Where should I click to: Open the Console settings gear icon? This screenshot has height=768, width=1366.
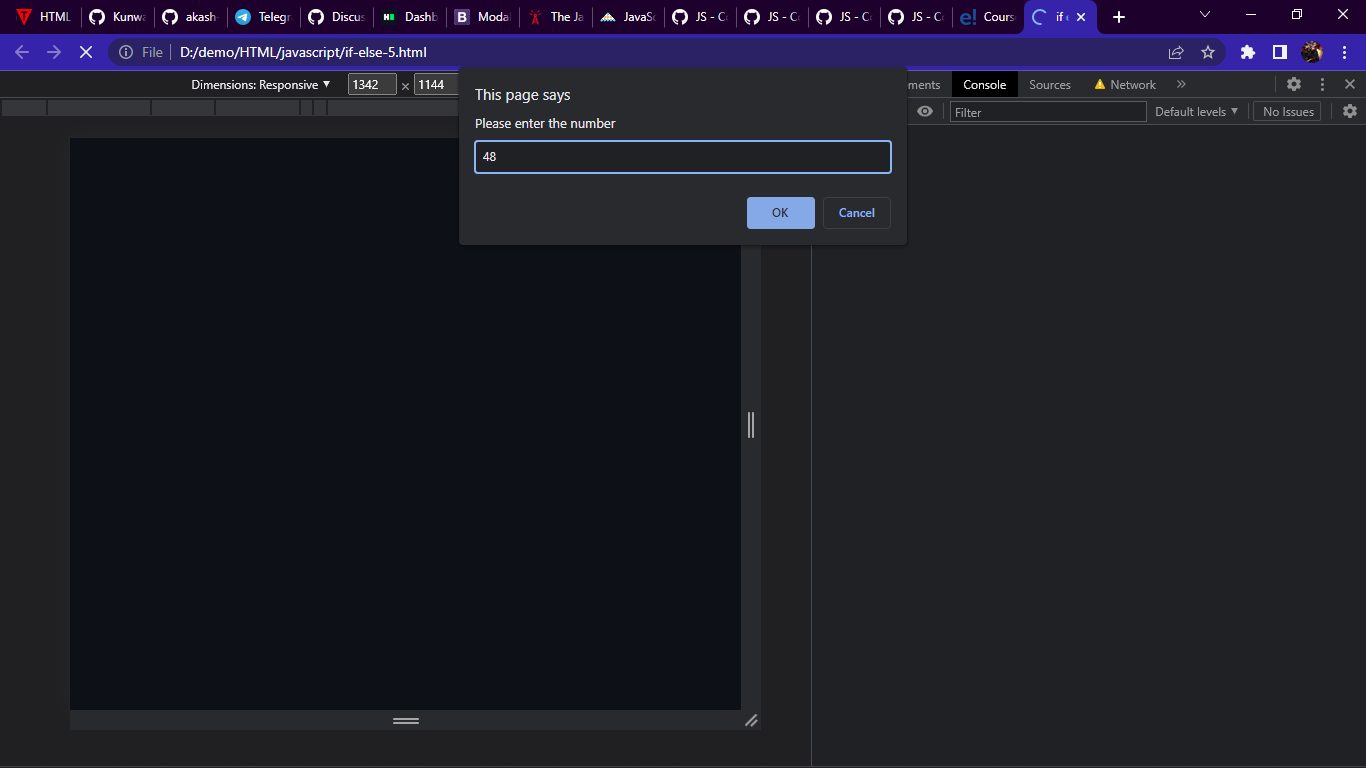point(1350,111)
